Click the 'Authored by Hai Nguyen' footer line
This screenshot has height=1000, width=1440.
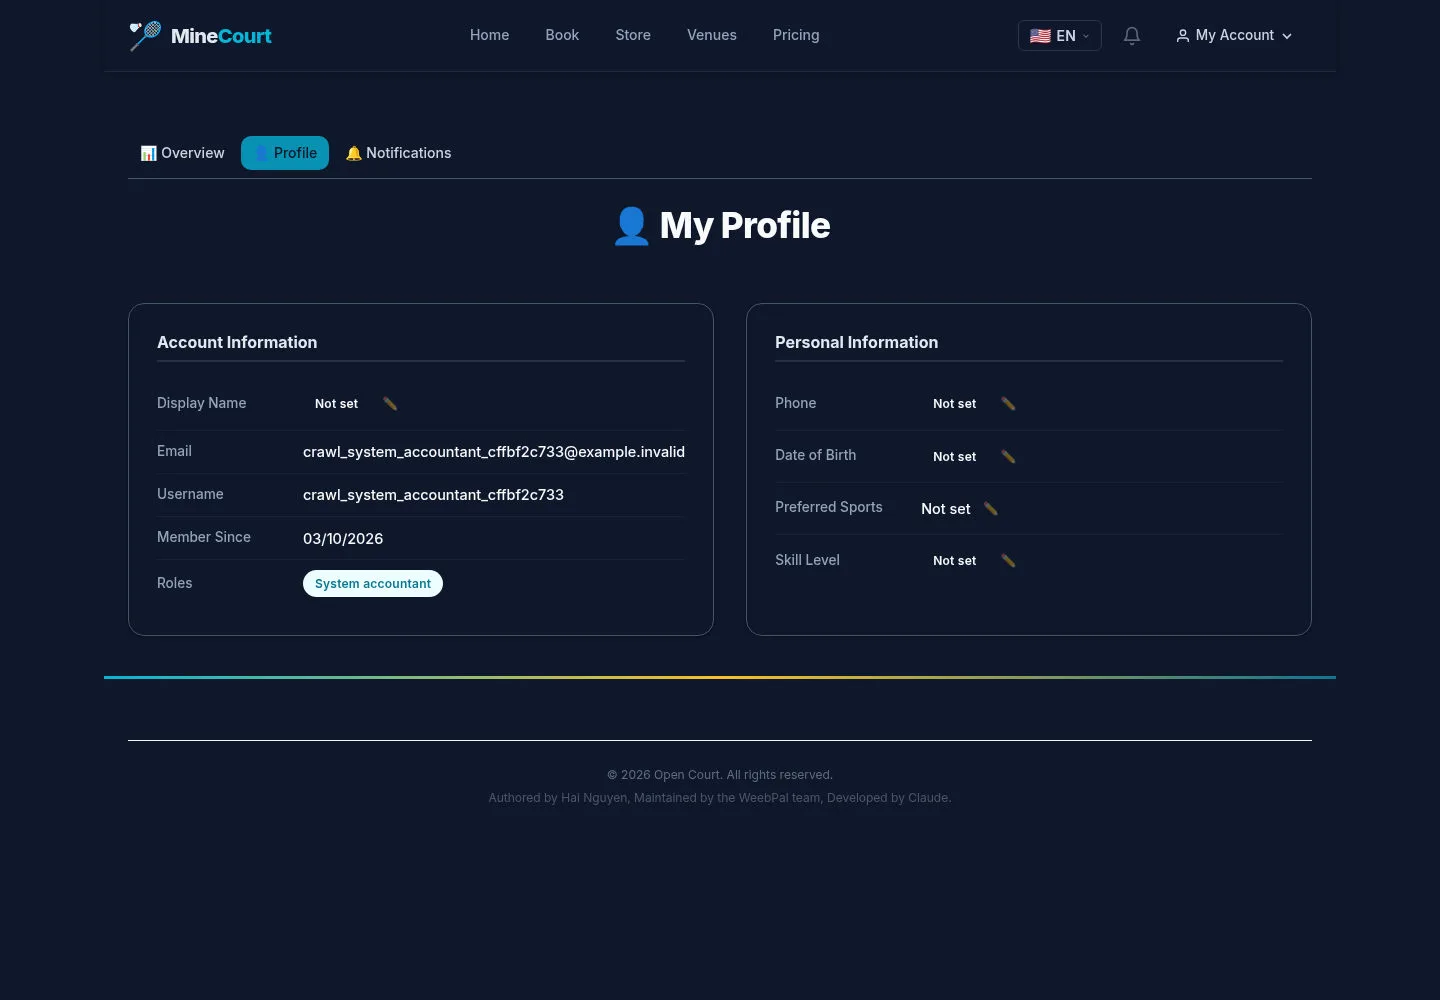pyautogui.click(x=720, y=798)
